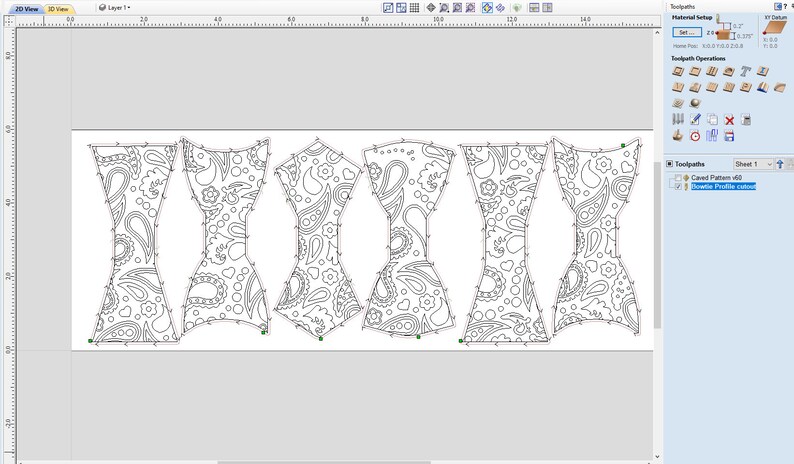Image resolution: width=794 pixels, height=464 pixels.
Task: Click the blue up arrow beside Sheet 1
Action: tap(780, 164)
